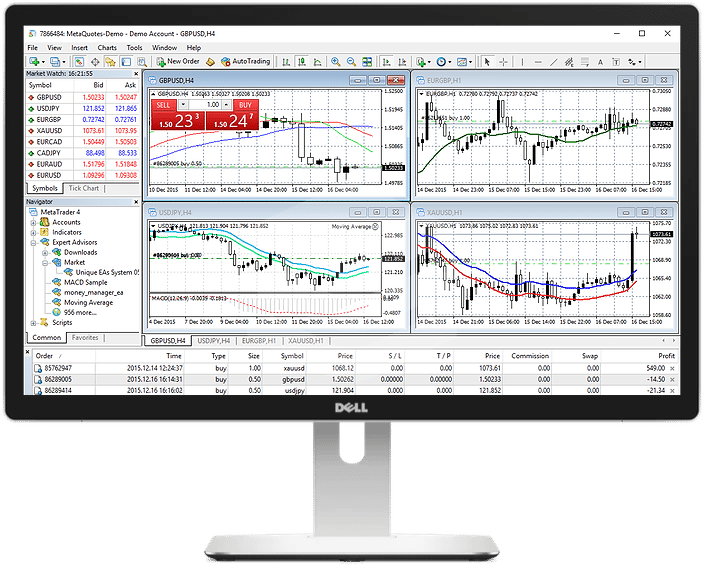Viewport: 704px width, 566px height.
Task: Select the Cursor arrow tool
Action: point(487,61)
